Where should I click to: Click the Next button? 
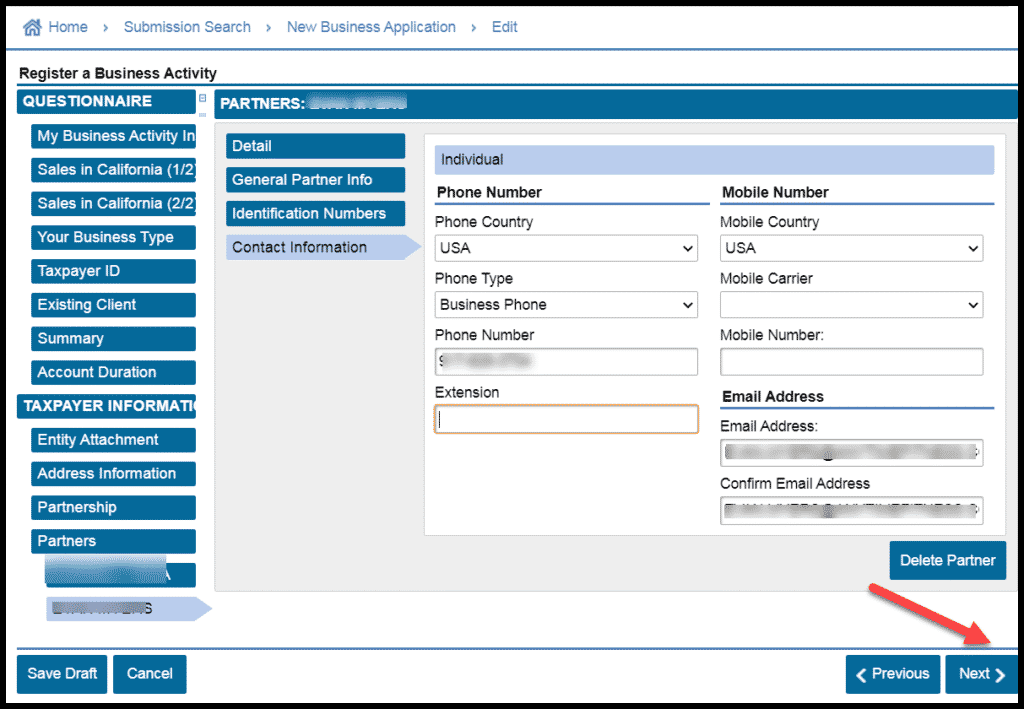981,674
